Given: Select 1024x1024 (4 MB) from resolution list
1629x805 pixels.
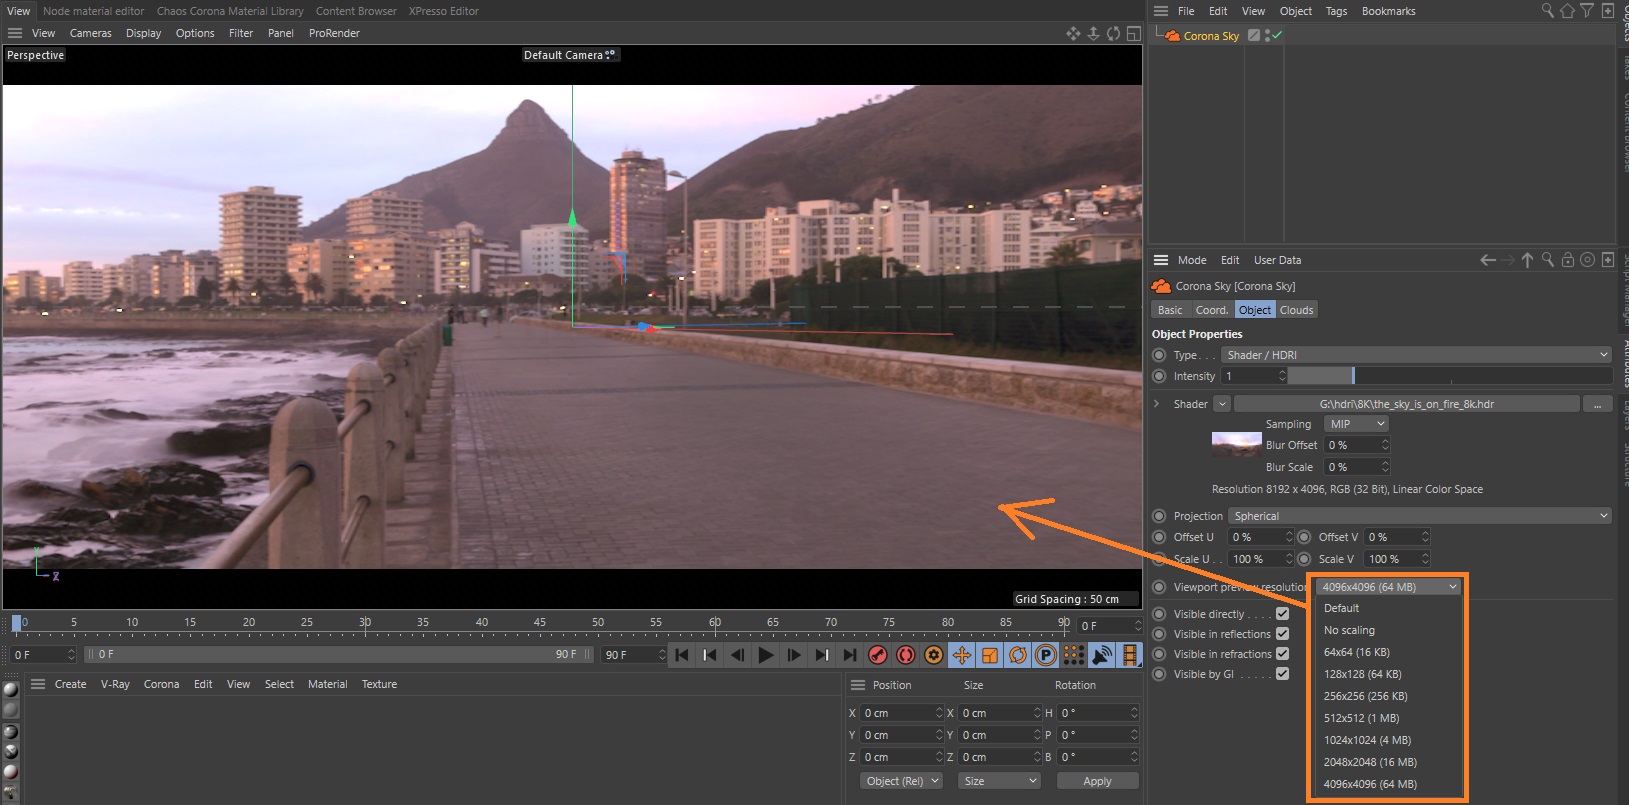Looking at the screenshot, I should [x=1367, y=740].
